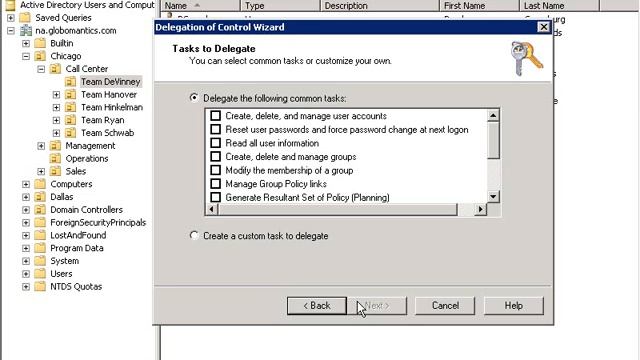Click the task list scroll right arrow
Image resolution: width=640 pixels, height=360 pixels.
tap(480, 209)
